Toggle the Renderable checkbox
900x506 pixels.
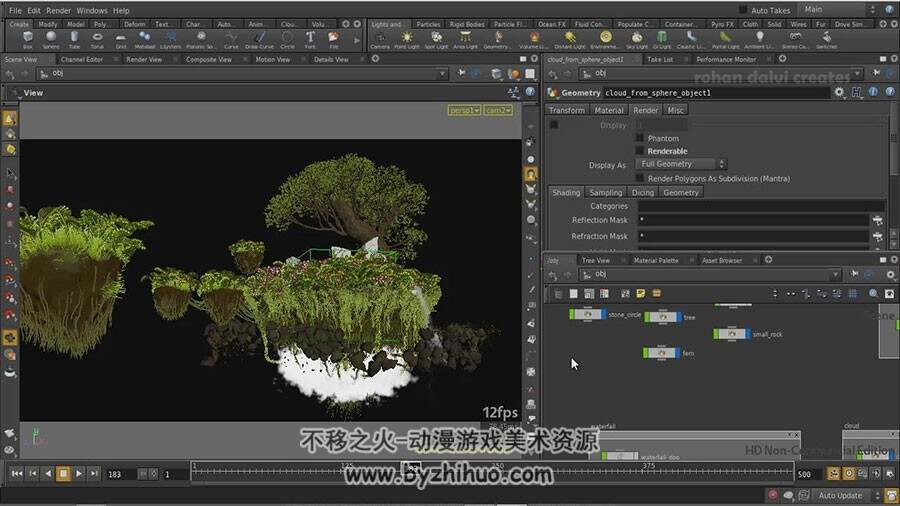[639, 151]
